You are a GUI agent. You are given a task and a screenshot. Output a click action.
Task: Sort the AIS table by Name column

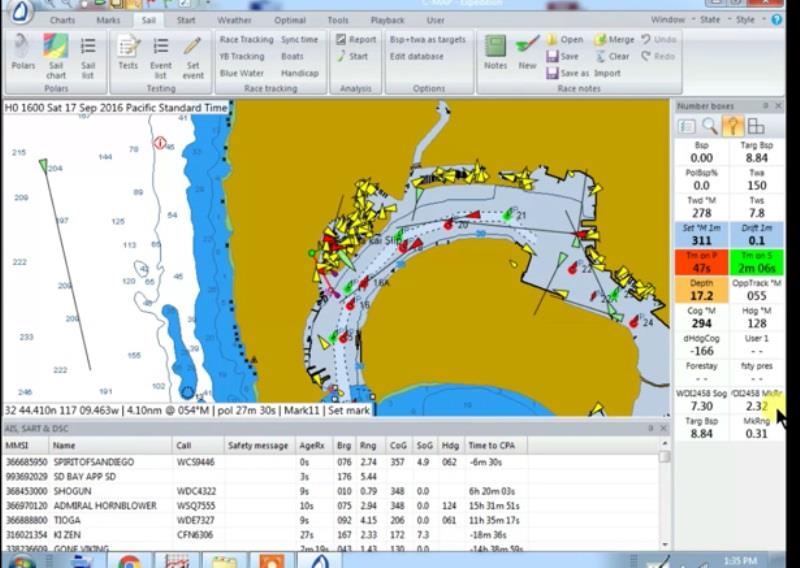[x=110, y=446]
